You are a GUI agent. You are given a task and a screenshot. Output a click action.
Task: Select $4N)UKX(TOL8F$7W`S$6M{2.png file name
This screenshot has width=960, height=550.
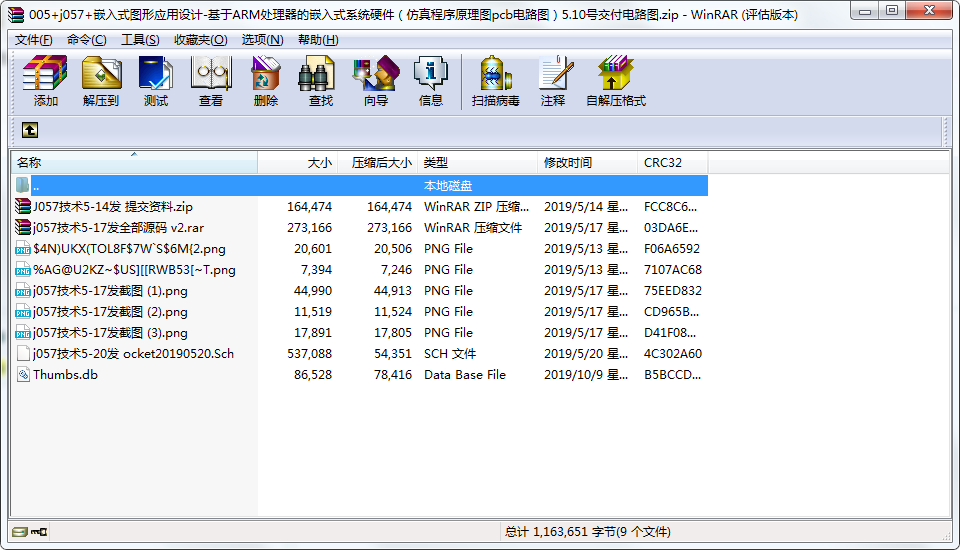click(129, 249)
